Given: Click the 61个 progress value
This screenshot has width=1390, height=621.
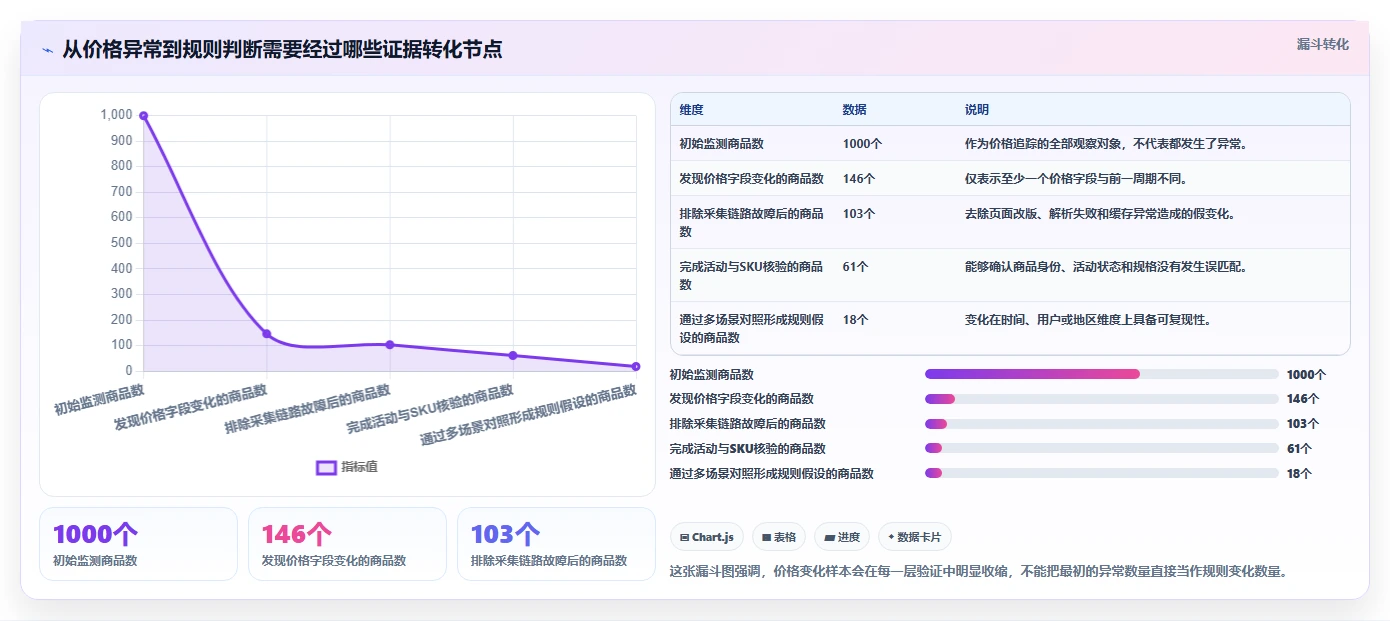Looking at the screenshot, I should (x=1299, y=449).
